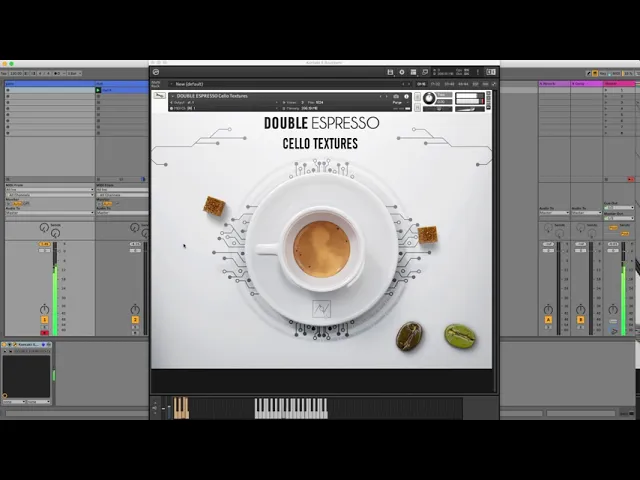Click the X-Y pad in Ableton device view
The image size is (640, 480).
tap(27, 376)
